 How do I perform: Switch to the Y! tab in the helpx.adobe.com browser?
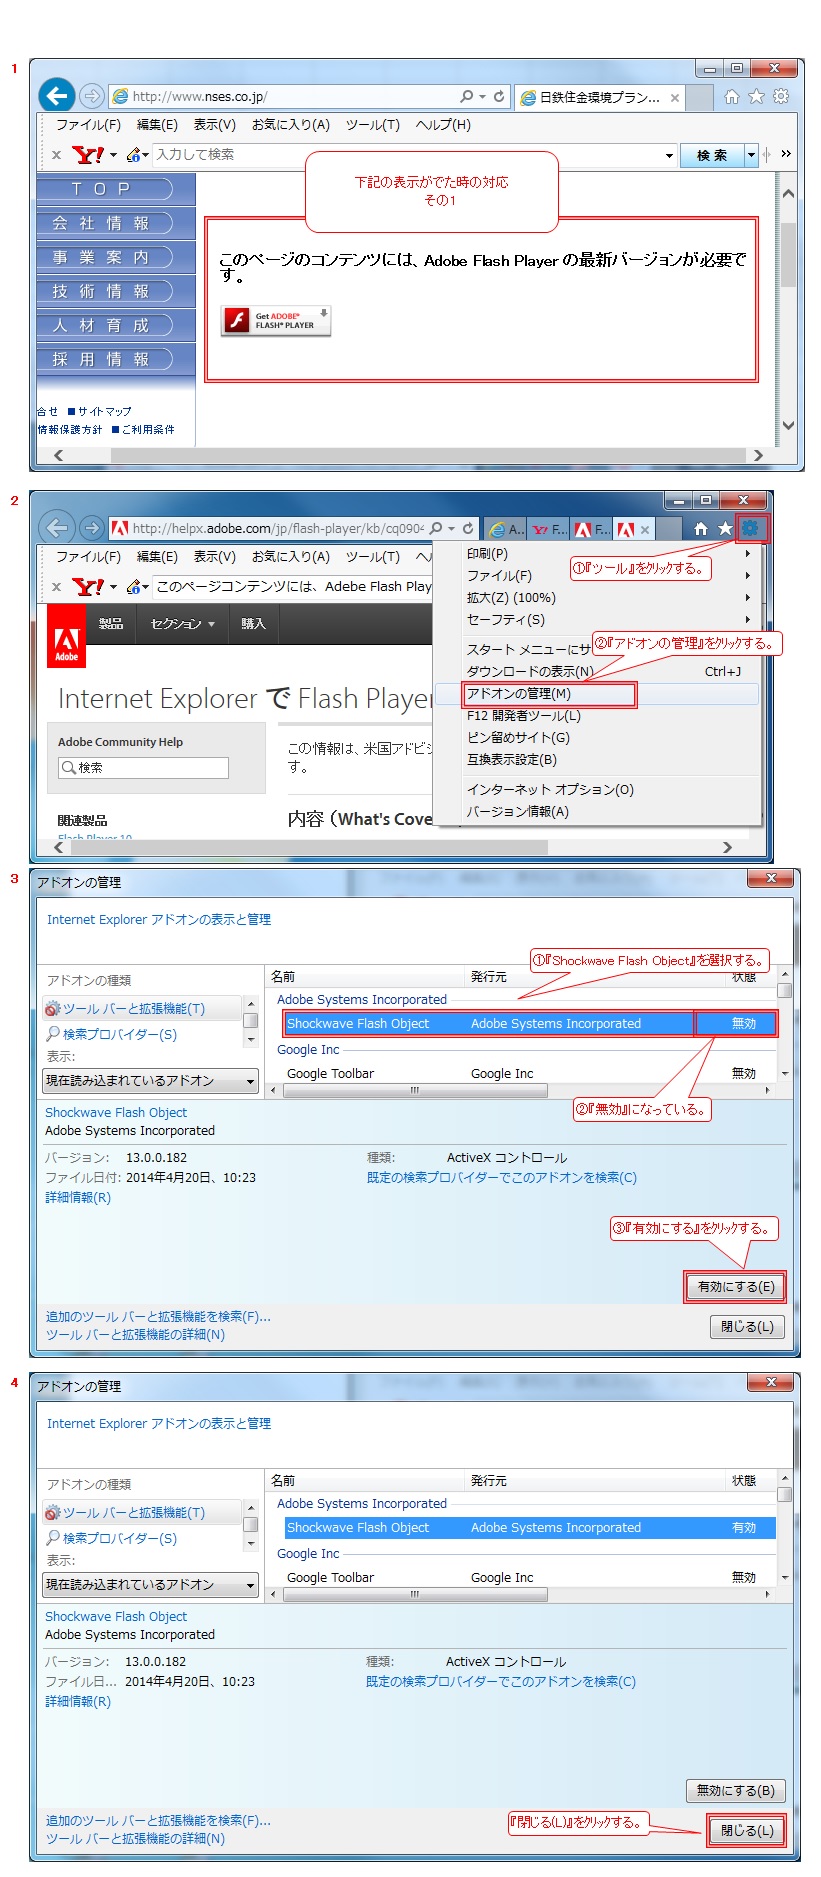[x=549, y=530]
